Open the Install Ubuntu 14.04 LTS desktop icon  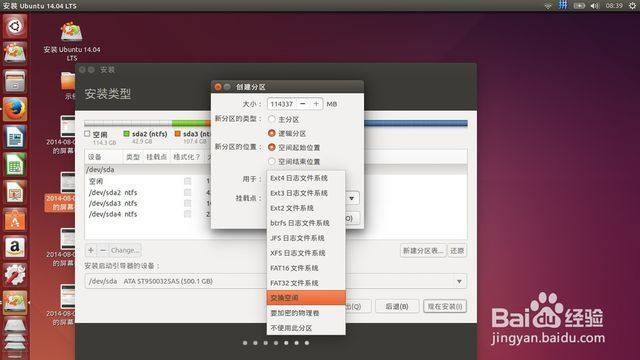pos(72,41)
